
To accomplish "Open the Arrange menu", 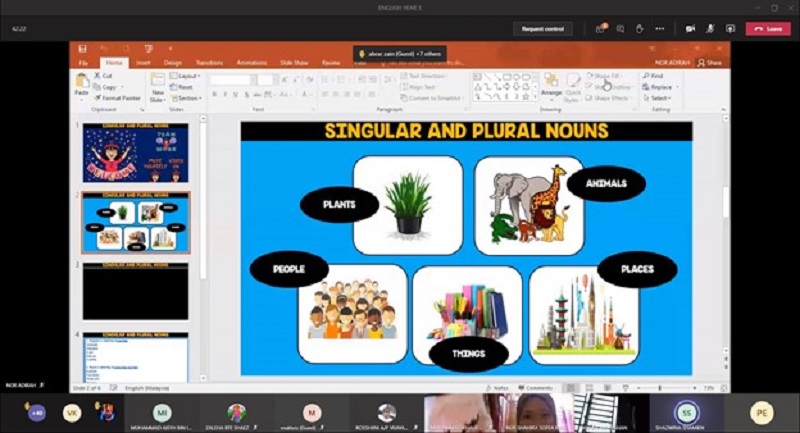I will 551,86.
